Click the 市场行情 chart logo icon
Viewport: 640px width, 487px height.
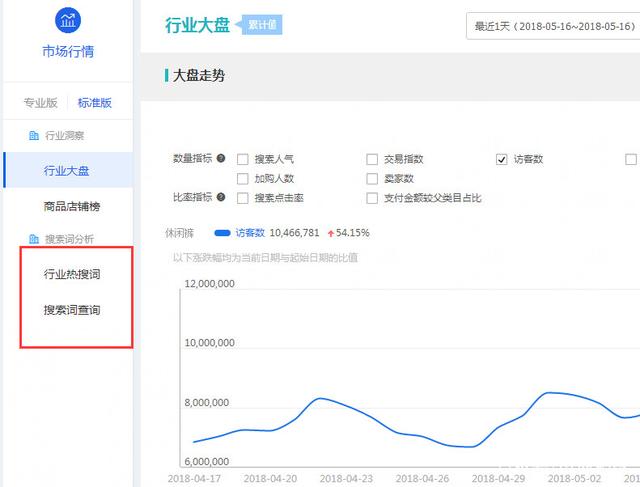click(68, 20)
